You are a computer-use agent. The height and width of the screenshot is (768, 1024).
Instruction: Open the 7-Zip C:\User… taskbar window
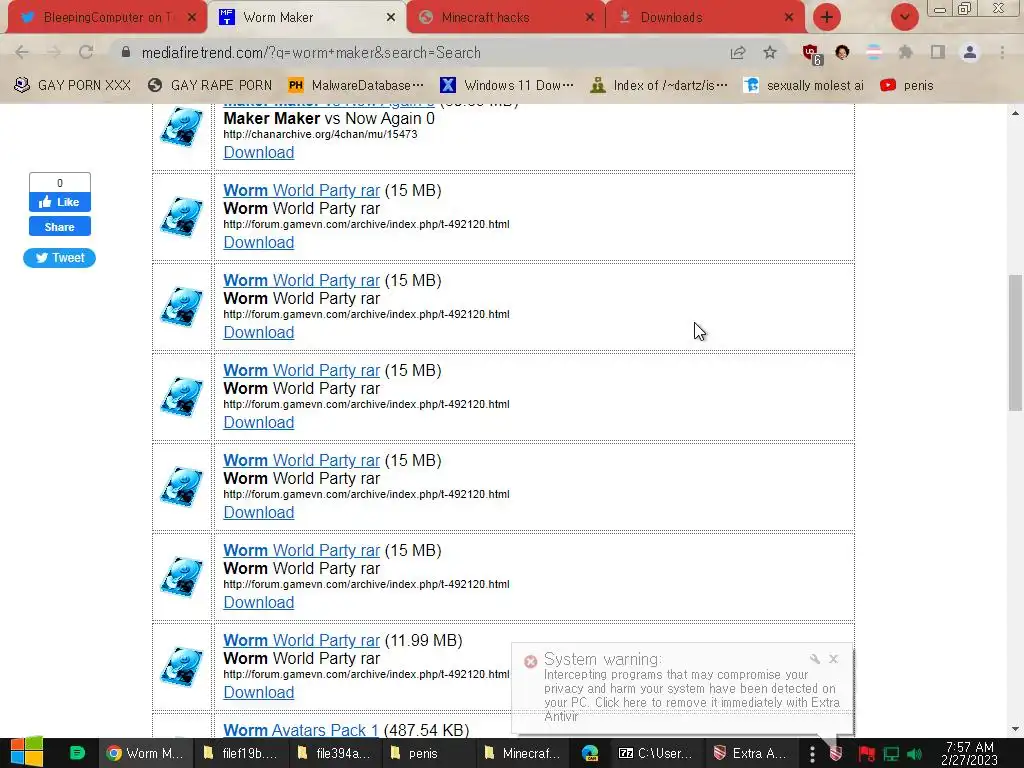(x=656, y=753)
